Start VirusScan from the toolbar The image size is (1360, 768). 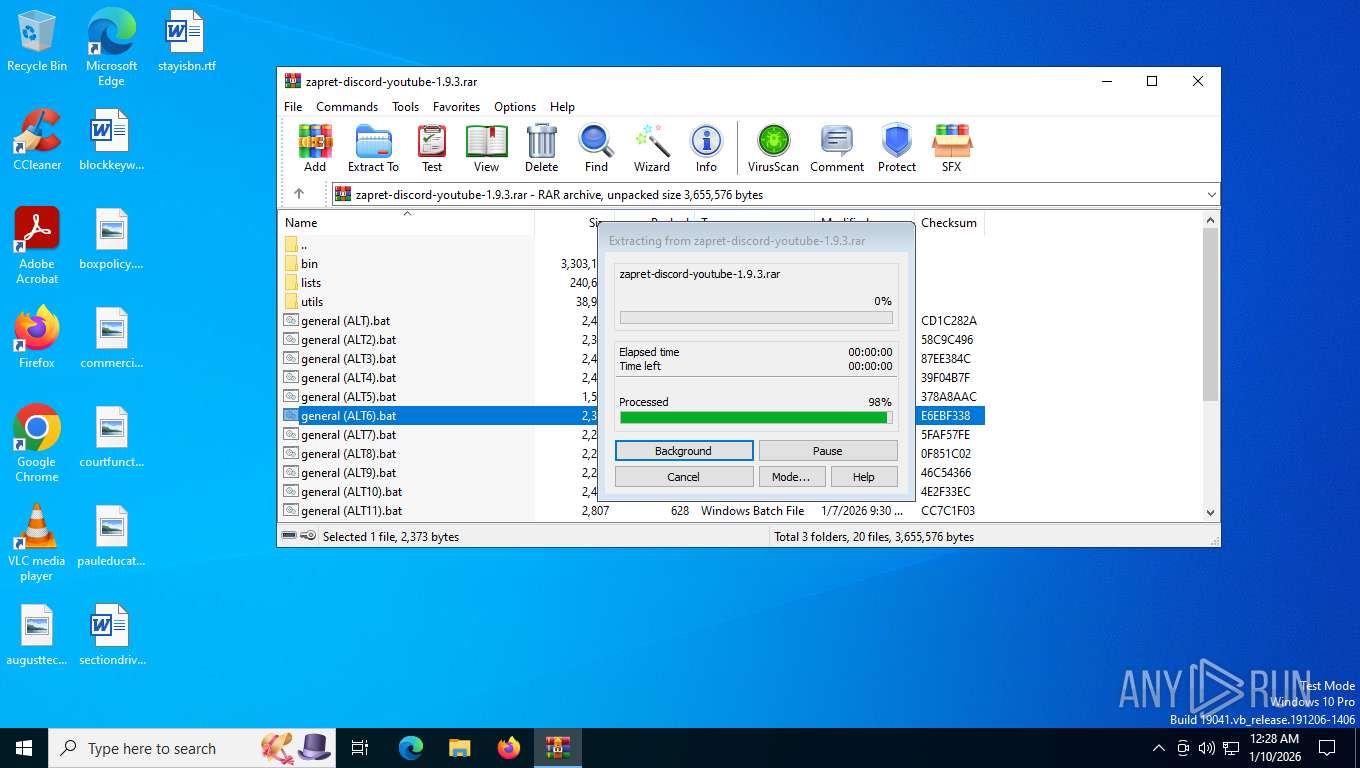[x=773, y=148]
